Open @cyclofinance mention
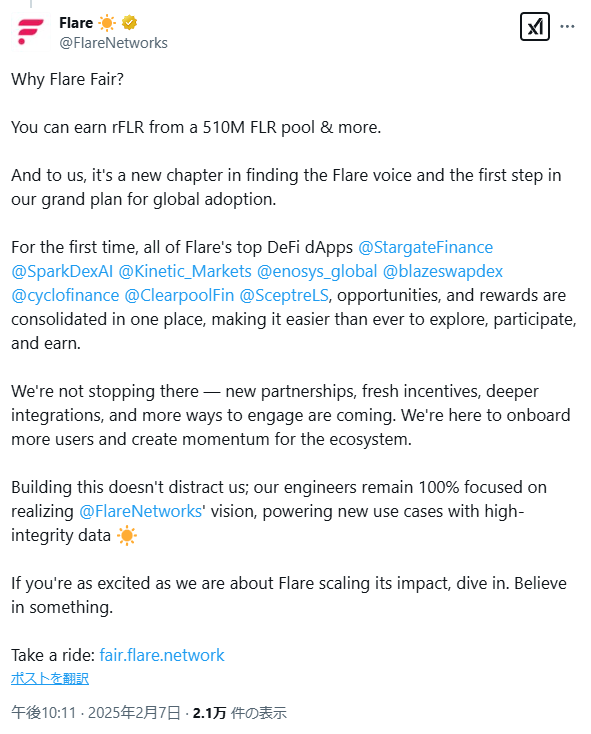The width and height of the screenshot is (591, 734). [65, 295]
